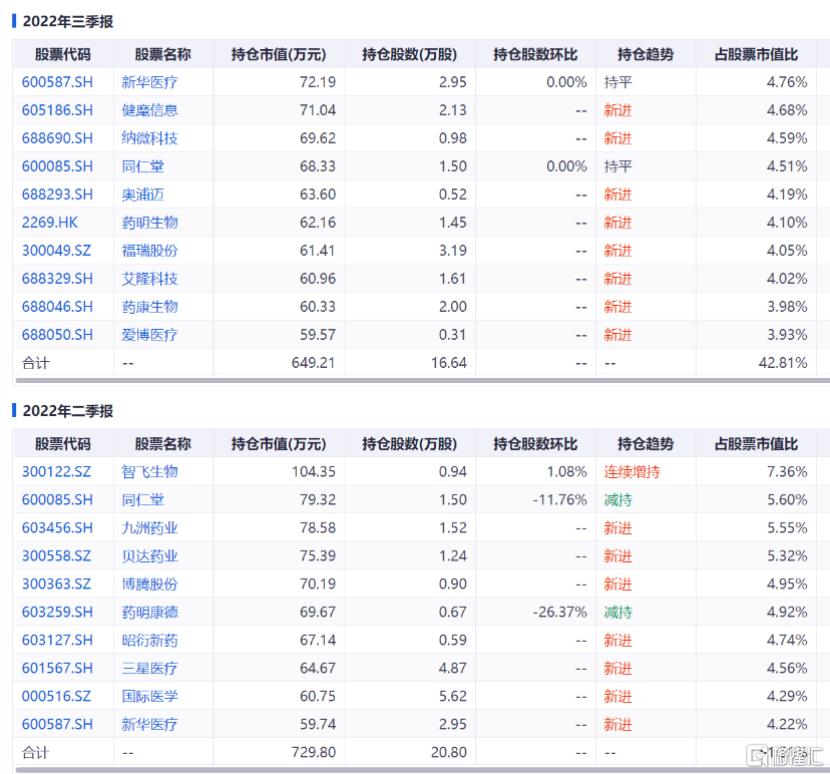Select the 7.36% share cell for 智飞生物
The width and height of the screenshot is (830, 774).
coord(787,472)
